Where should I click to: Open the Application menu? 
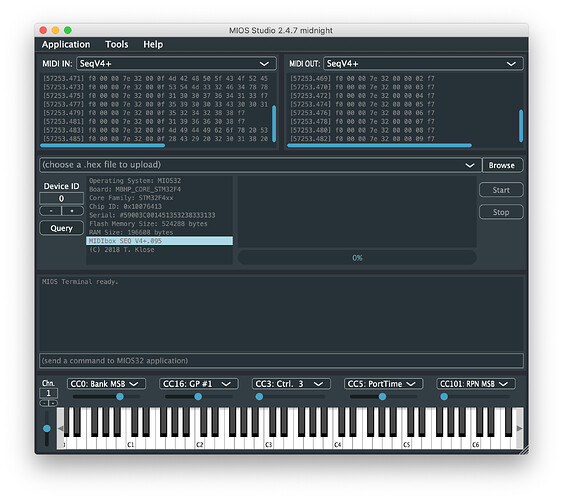click(66, 44)
